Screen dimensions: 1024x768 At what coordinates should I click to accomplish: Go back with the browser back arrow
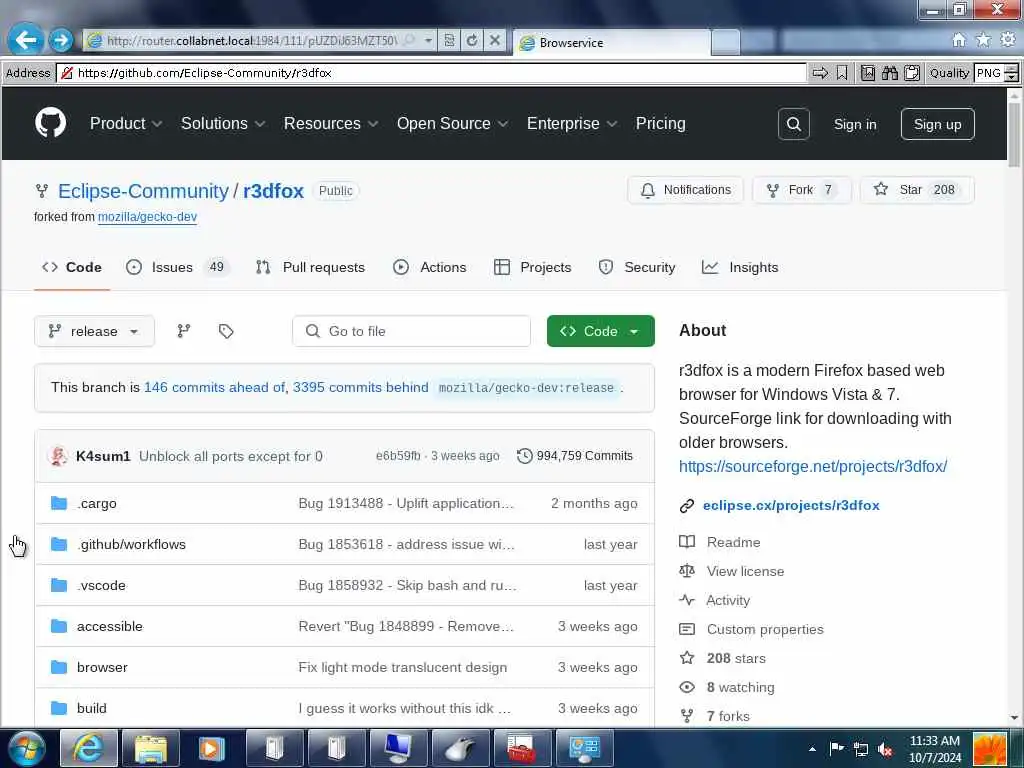(25, 40)
